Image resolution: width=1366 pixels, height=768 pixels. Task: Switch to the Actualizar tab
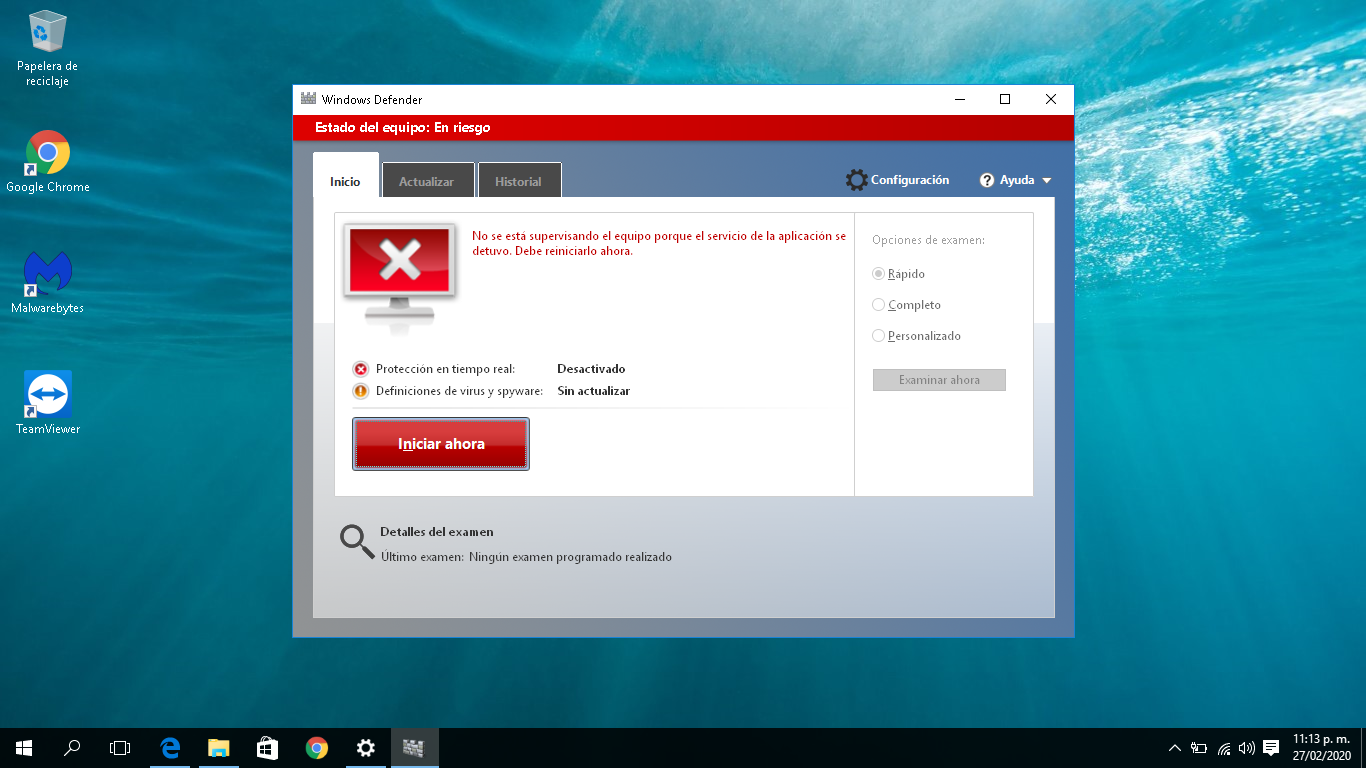tap(427, 180)
